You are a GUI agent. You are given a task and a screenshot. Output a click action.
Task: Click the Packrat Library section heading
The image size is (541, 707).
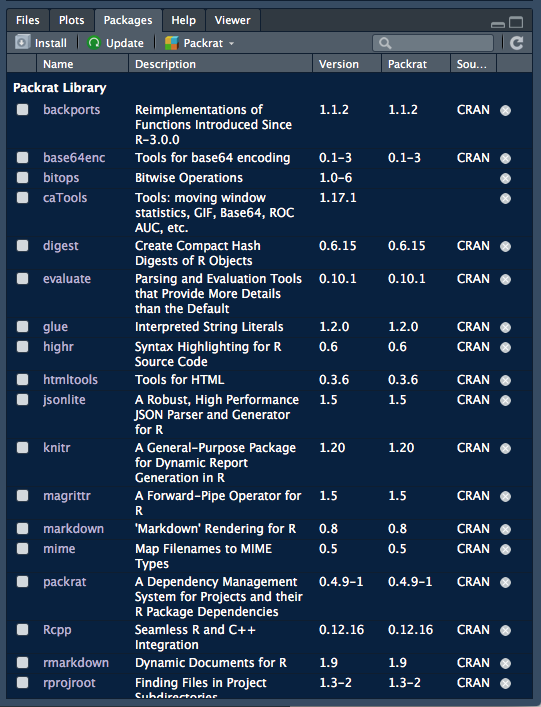(60, 87)
